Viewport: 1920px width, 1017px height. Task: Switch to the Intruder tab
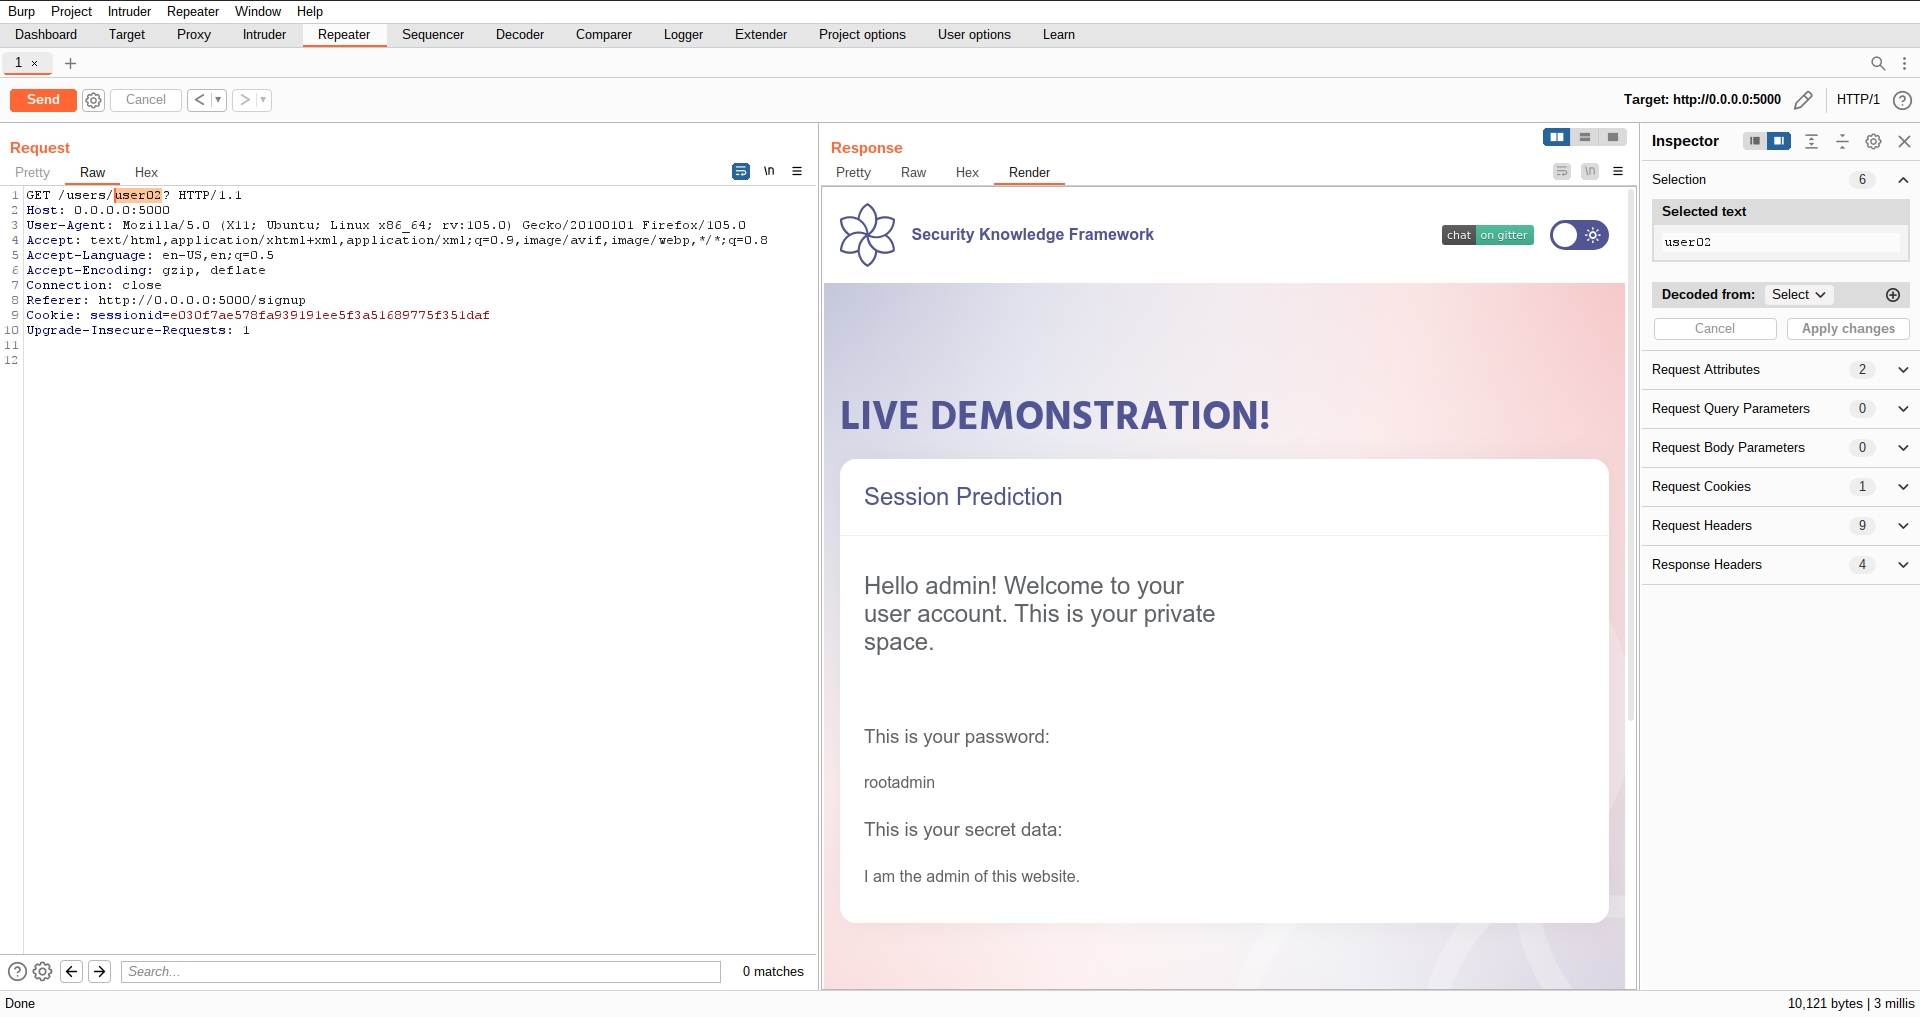[x=264, y=35]
